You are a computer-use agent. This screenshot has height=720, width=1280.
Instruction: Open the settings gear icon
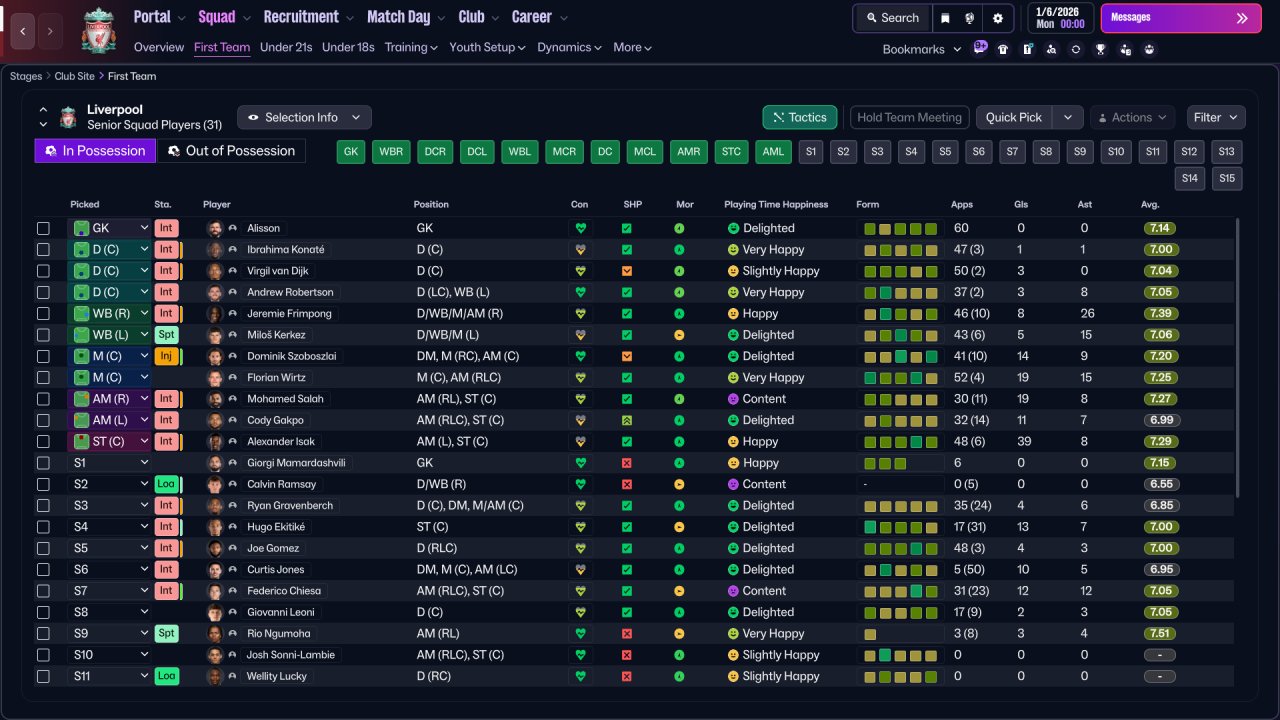[x=998, y=18]
